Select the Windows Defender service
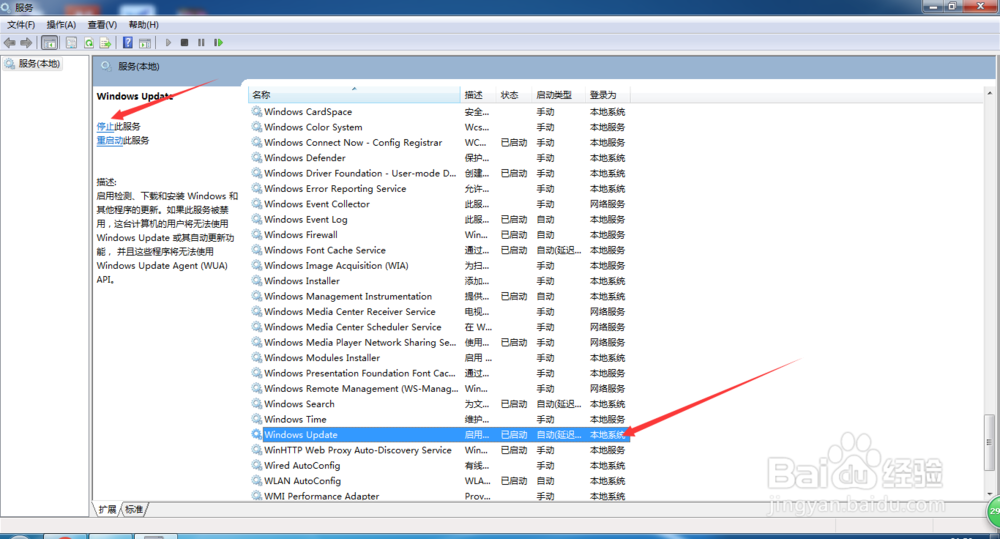This screenshot has width=1000, height=539. (439, 158)
